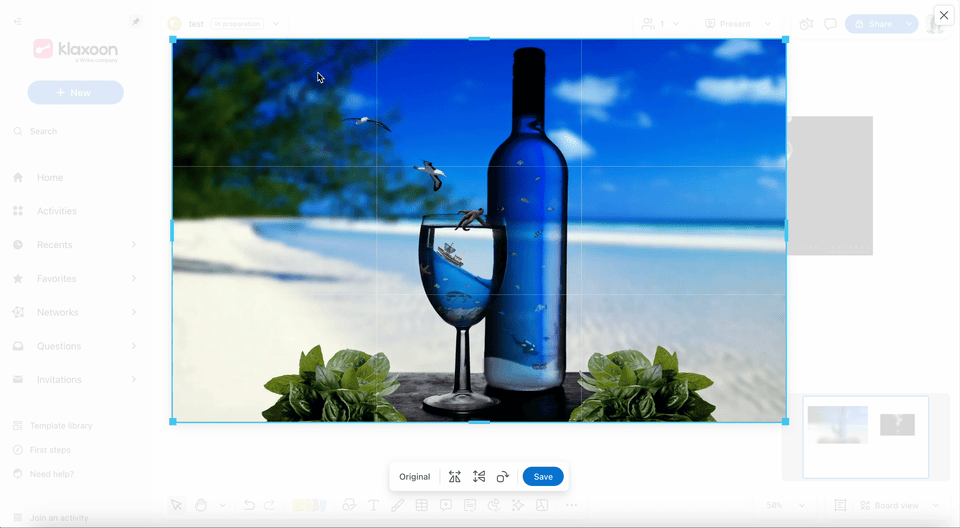Select the bottom-right crop corner handle

[786, 421]
